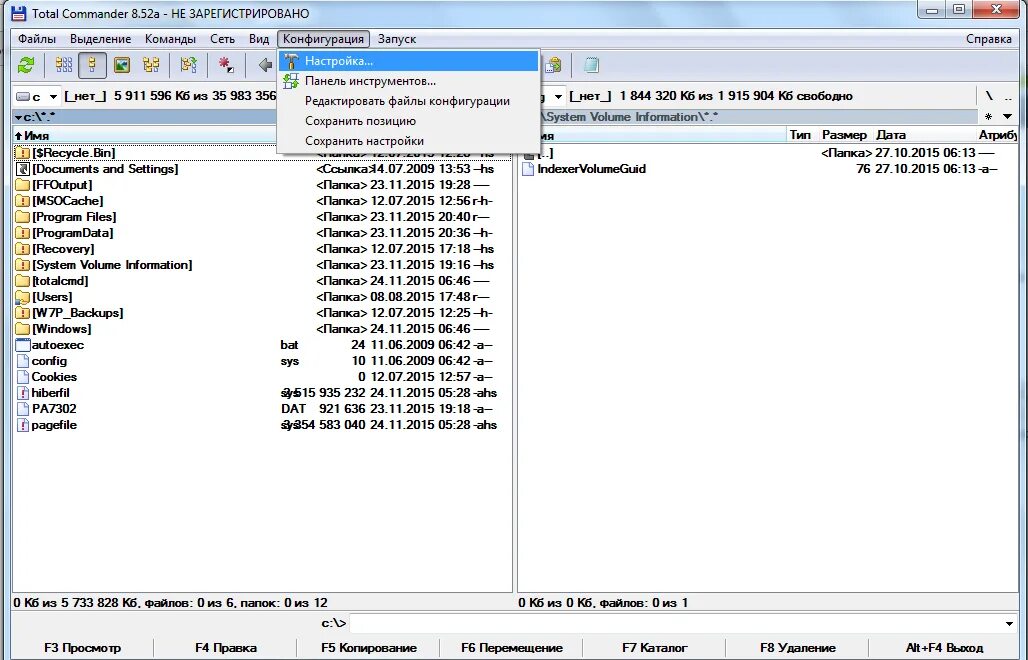This screenshot has height=660, width=1028.
Task: Open the Сеть menu
Action: [x=222, y=39]
